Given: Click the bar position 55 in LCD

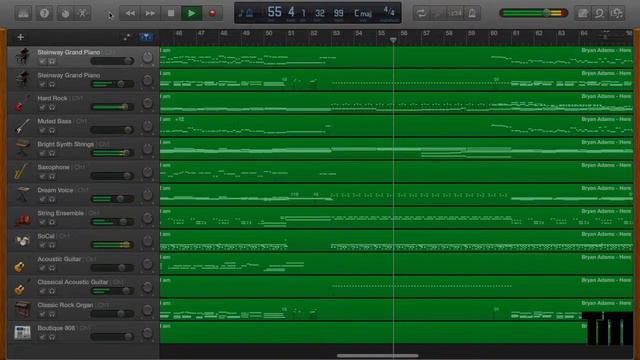Looking at the screenshot, I should (274, 12).
